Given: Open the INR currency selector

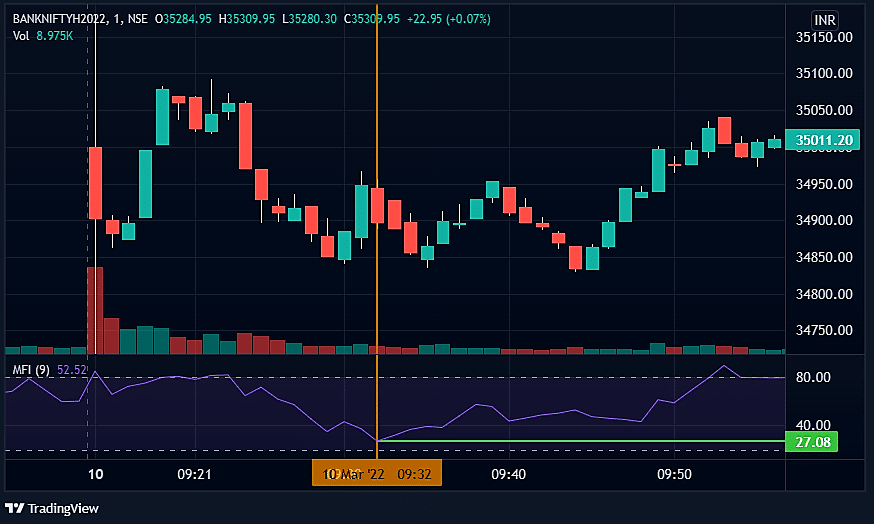Looking at the screenshot, I should click(x=824, y=20).
